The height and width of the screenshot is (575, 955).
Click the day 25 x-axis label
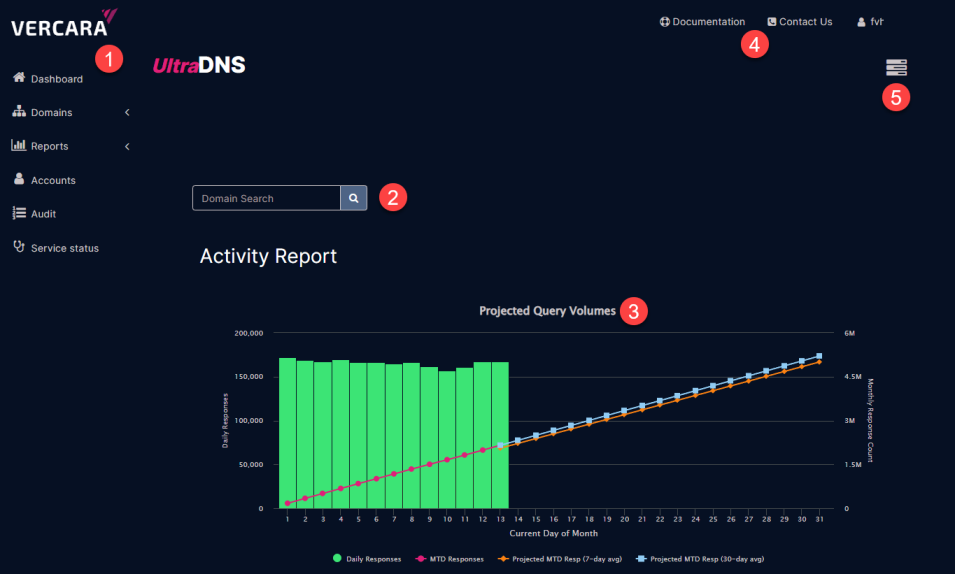tap(713, 520)
